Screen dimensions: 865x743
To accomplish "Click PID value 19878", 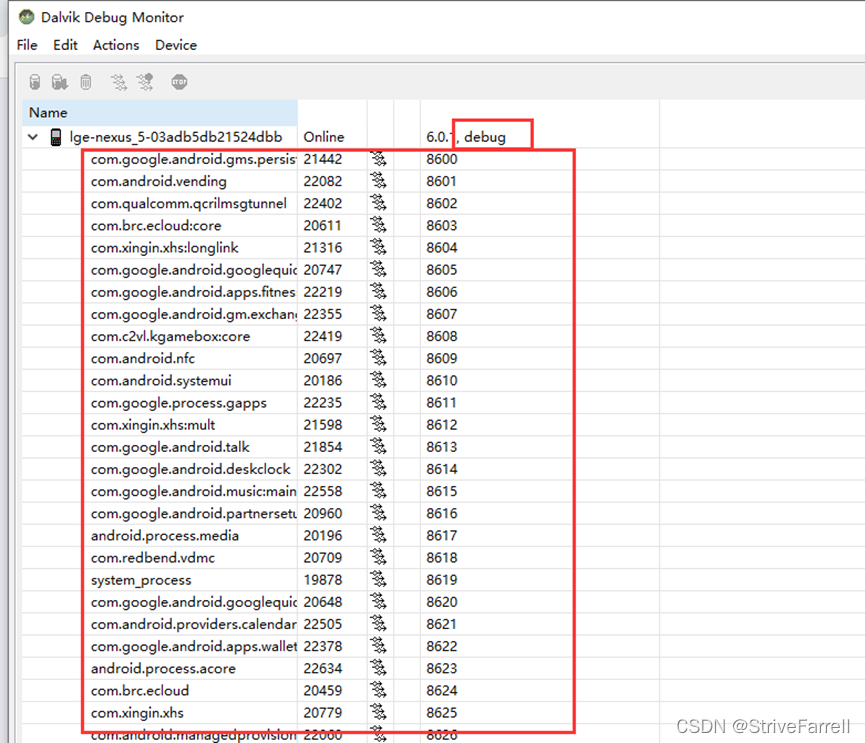I will click(x=323, y=580).
